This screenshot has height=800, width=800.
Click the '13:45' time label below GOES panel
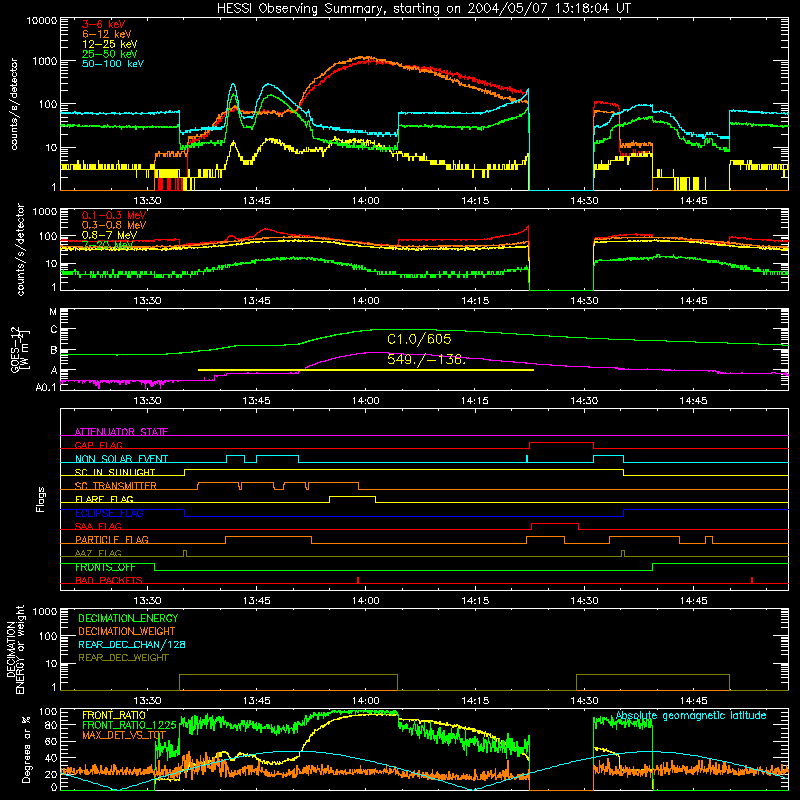coord(256,401)
